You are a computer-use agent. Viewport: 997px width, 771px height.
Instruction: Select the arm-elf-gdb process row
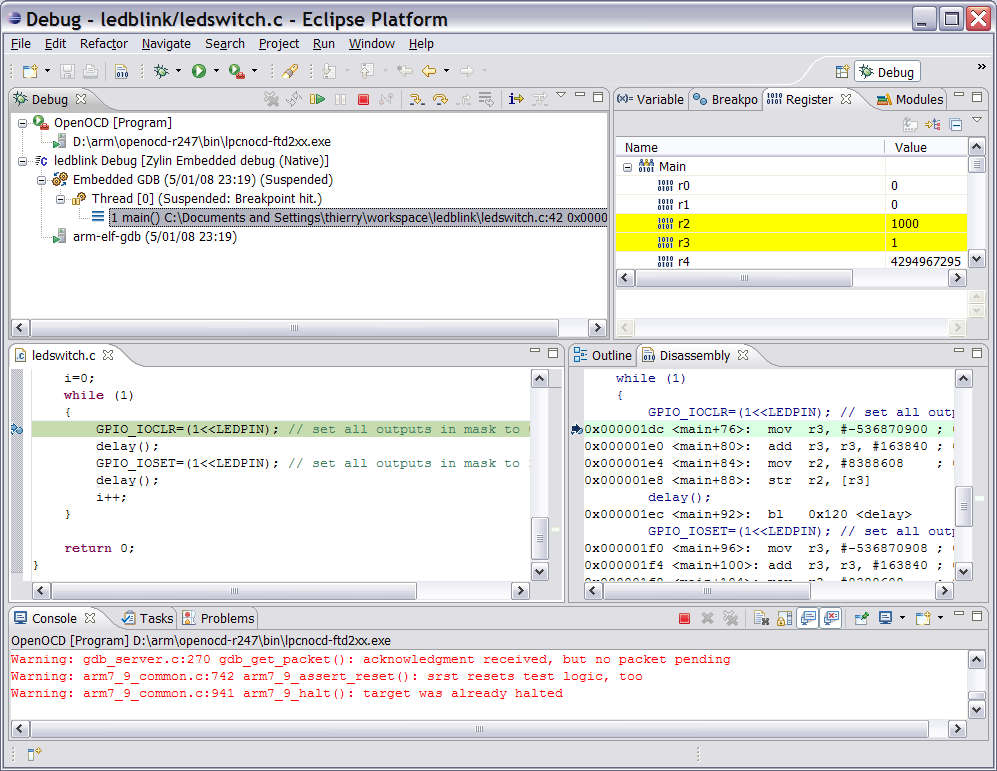155,236
